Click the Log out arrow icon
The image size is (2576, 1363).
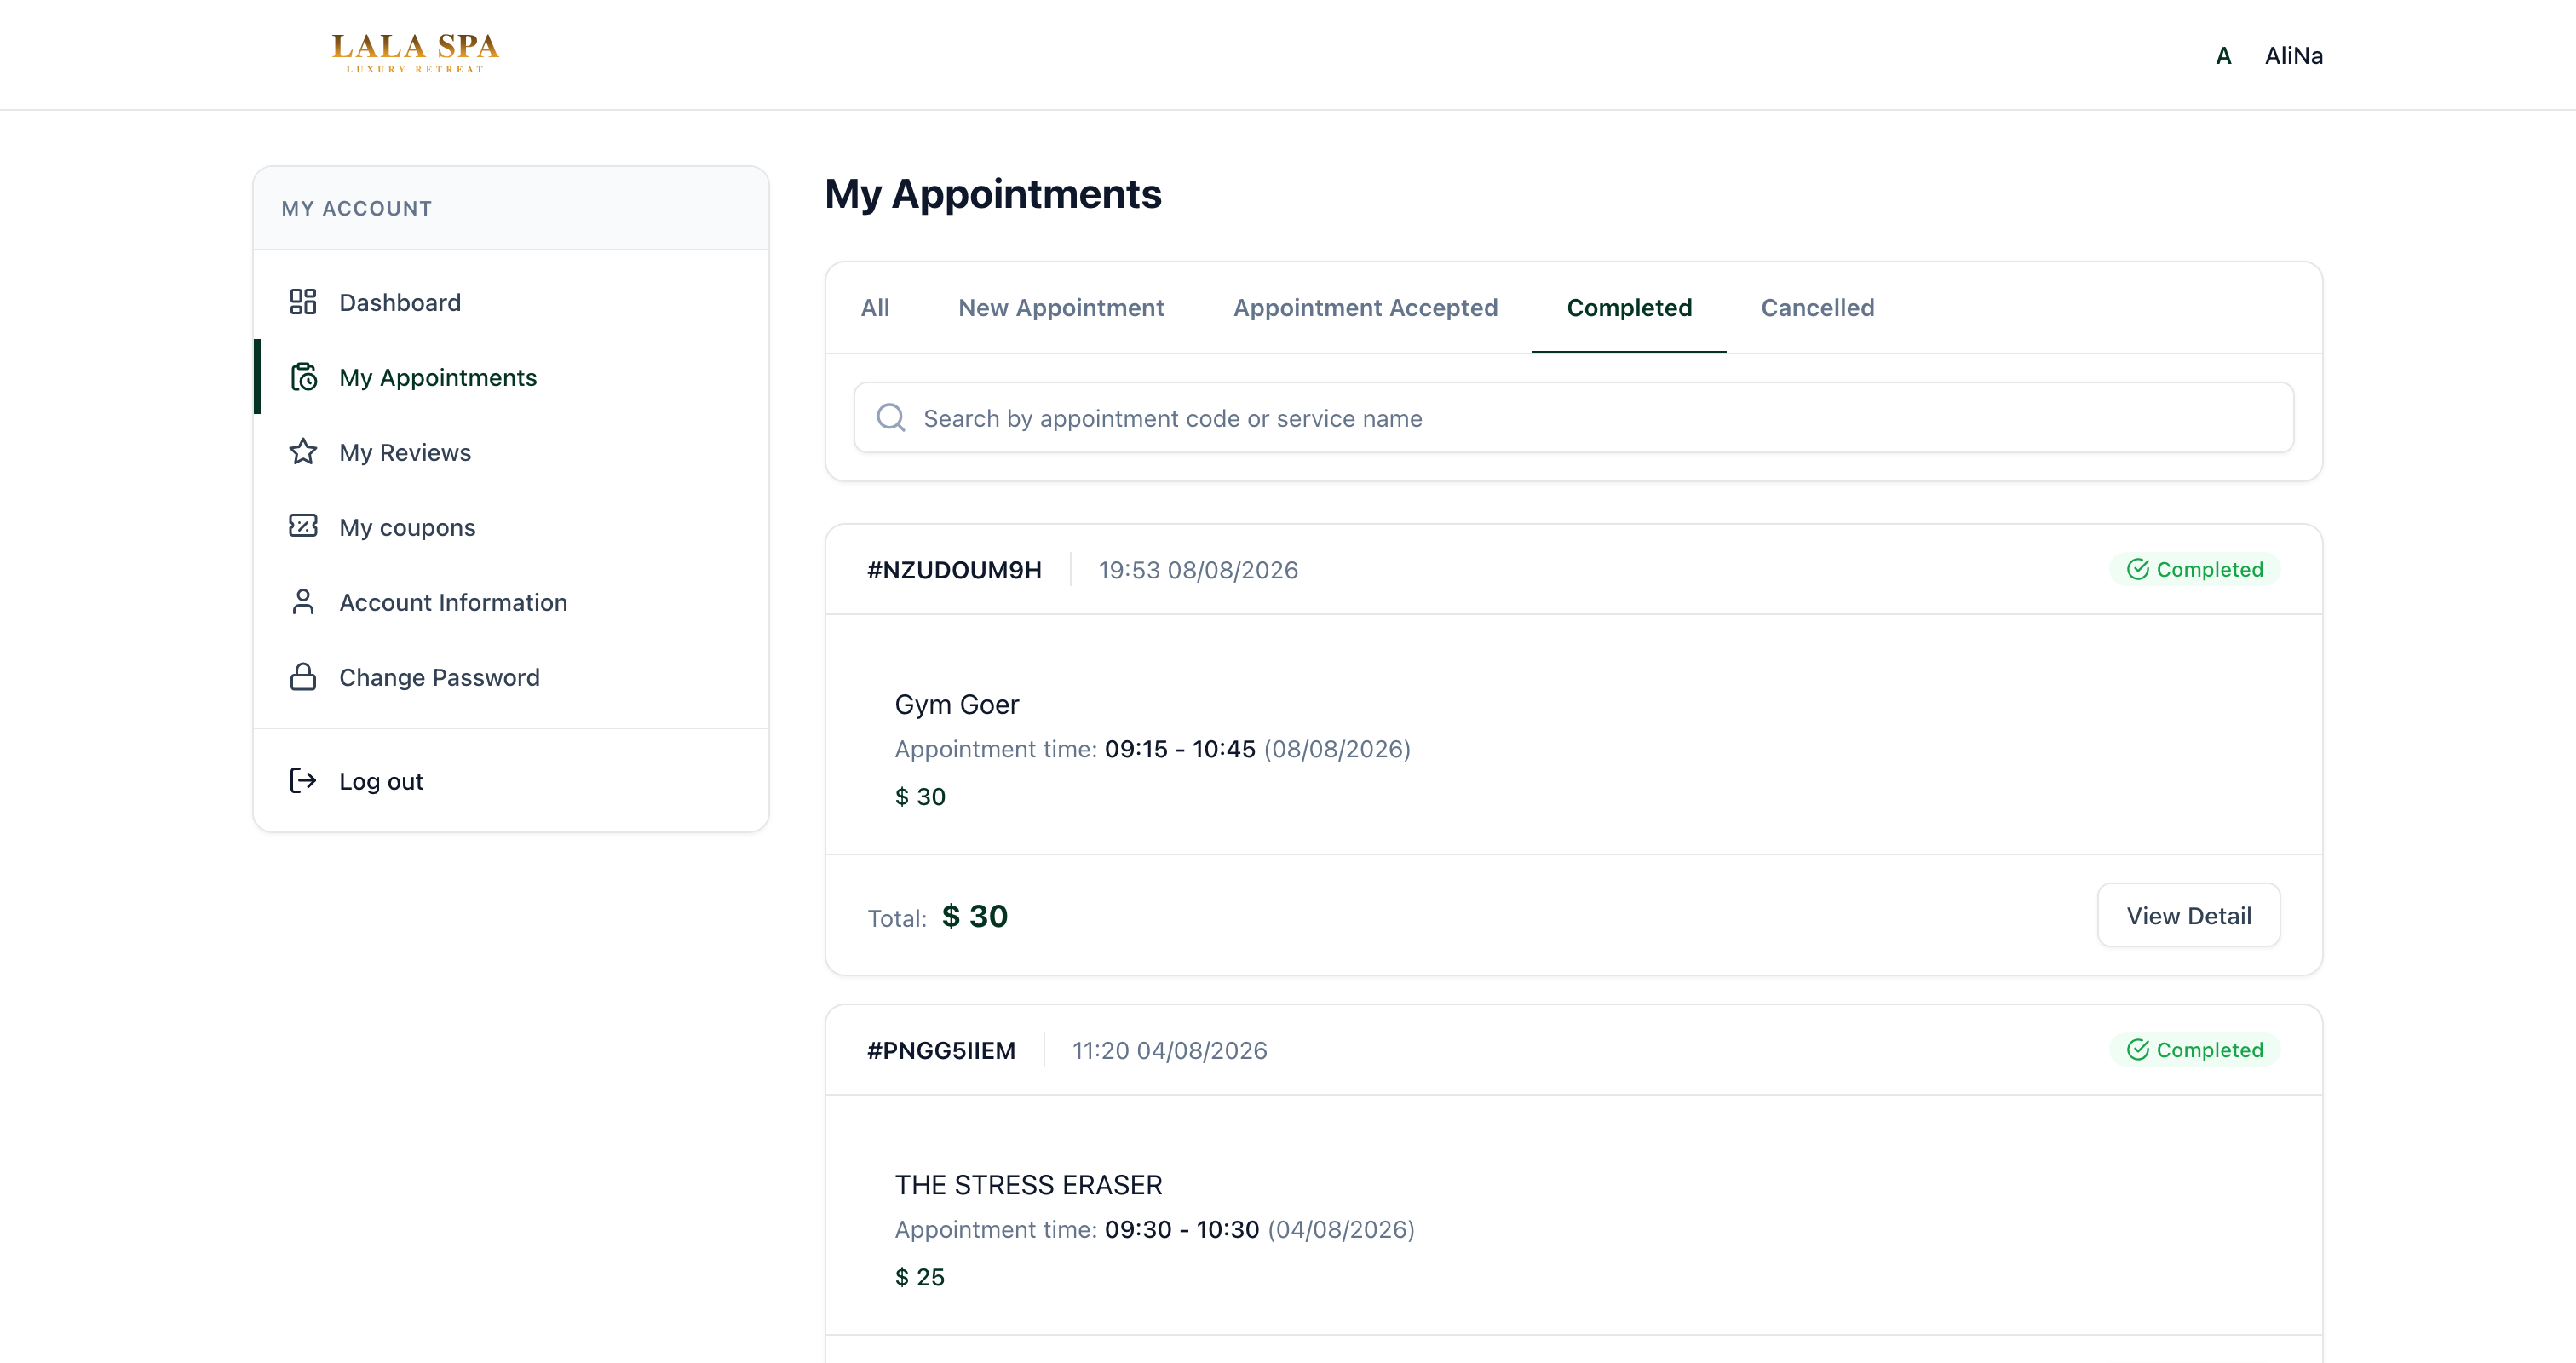[x=303, y=780]
